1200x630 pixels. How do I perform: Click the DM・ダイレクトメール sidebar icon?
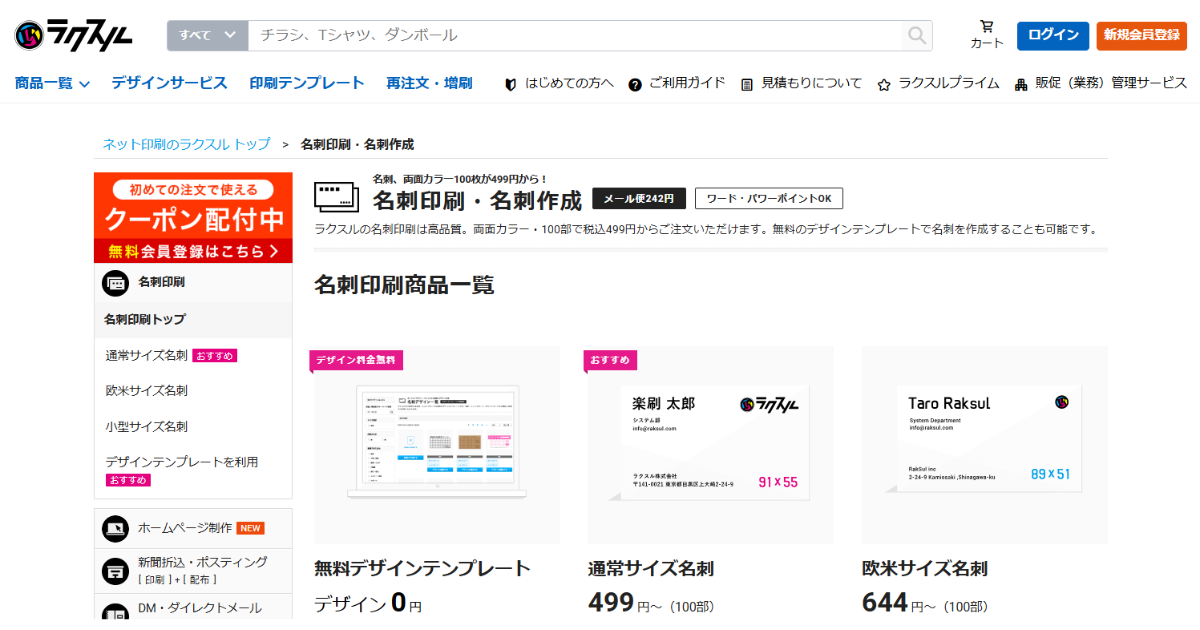[x=116, y=611]
